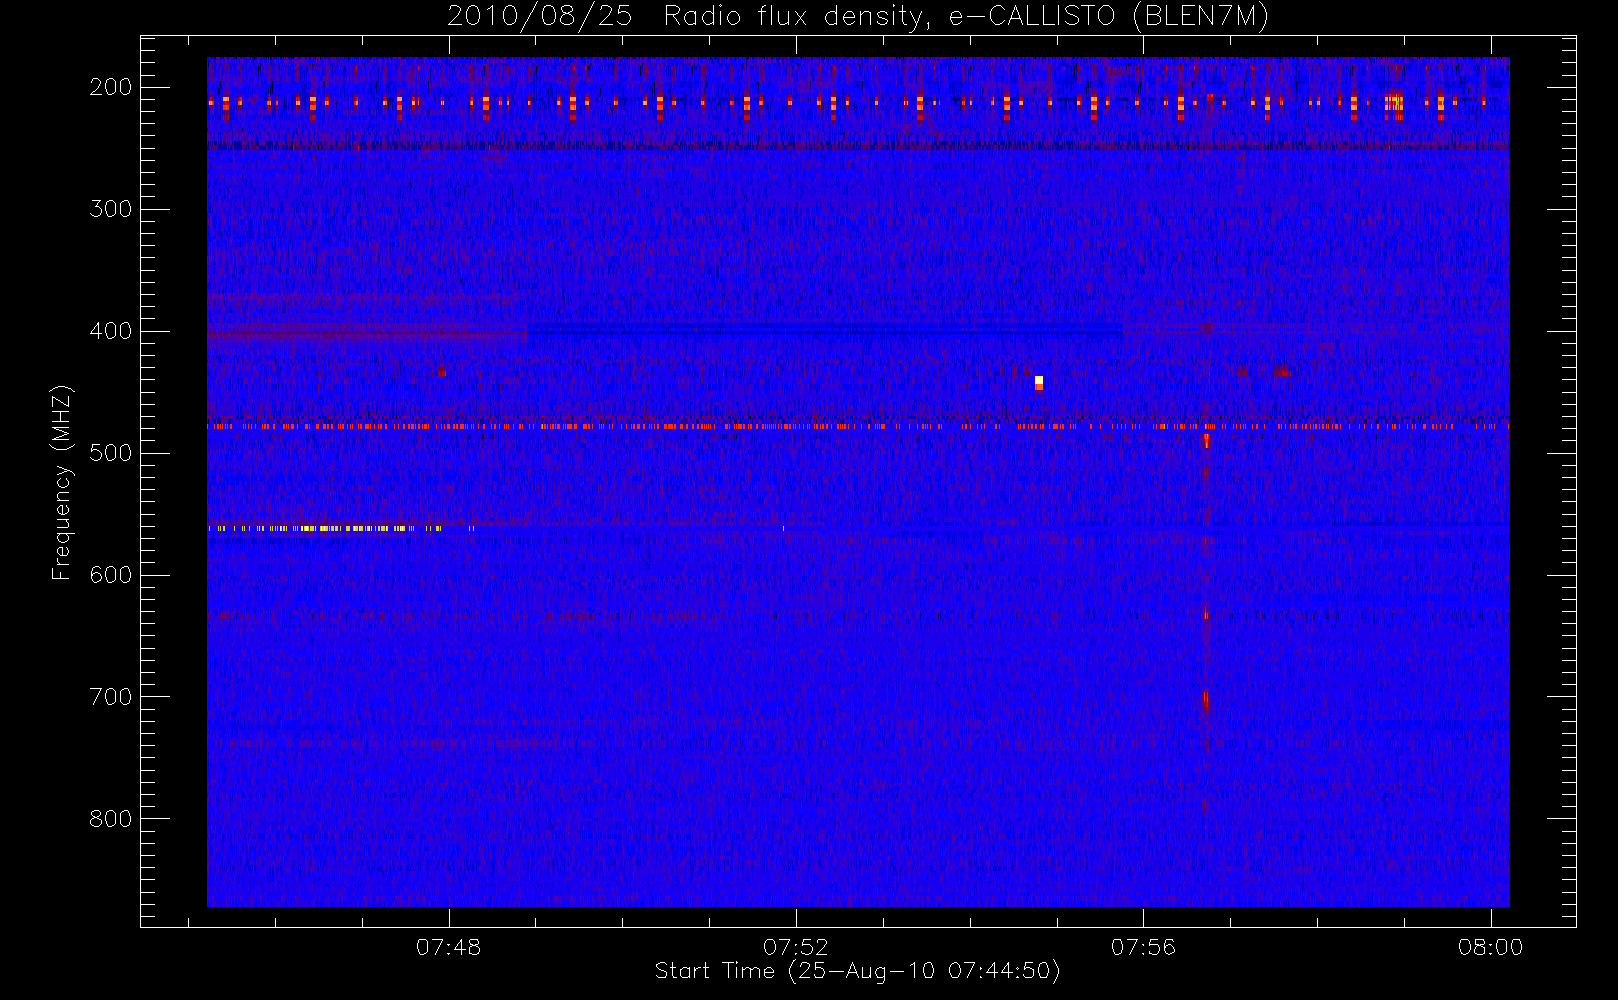
Task: Click the "Frequency (MHZ)" axis title
Action: click(62, 482)
